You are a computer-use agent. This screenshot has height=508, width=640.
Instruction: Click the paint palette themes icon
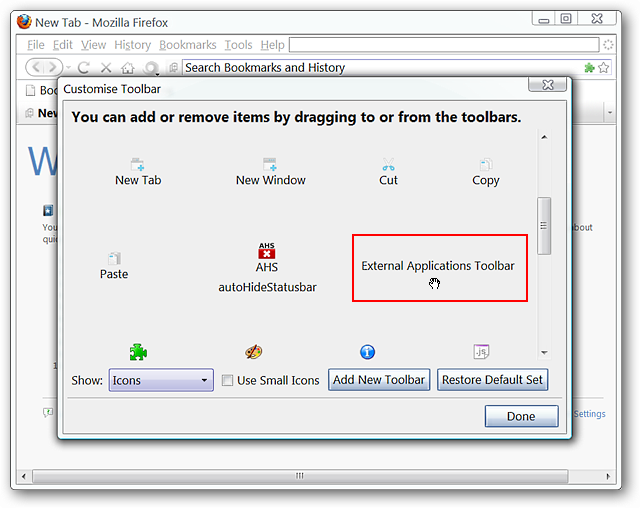pos(253,352)
